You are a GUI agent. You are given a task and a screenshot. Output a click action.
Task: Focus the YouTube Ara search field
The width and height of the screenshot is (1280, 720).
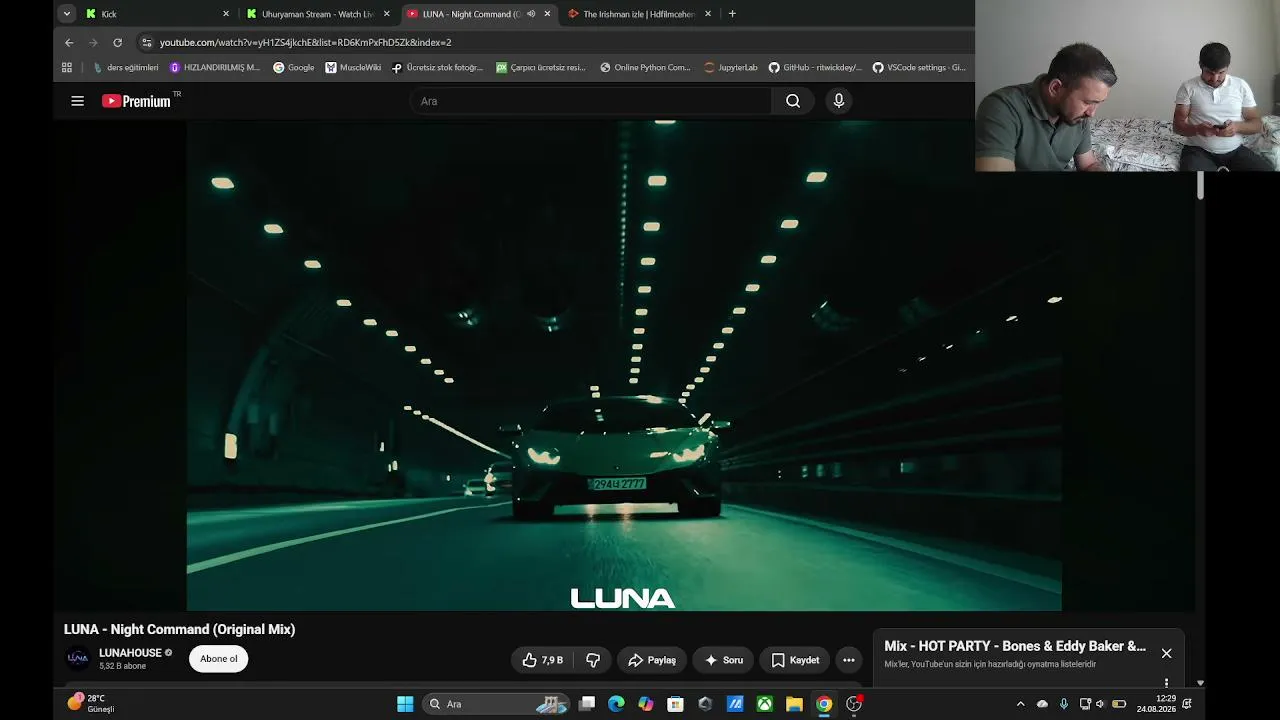tap(590, 101)
